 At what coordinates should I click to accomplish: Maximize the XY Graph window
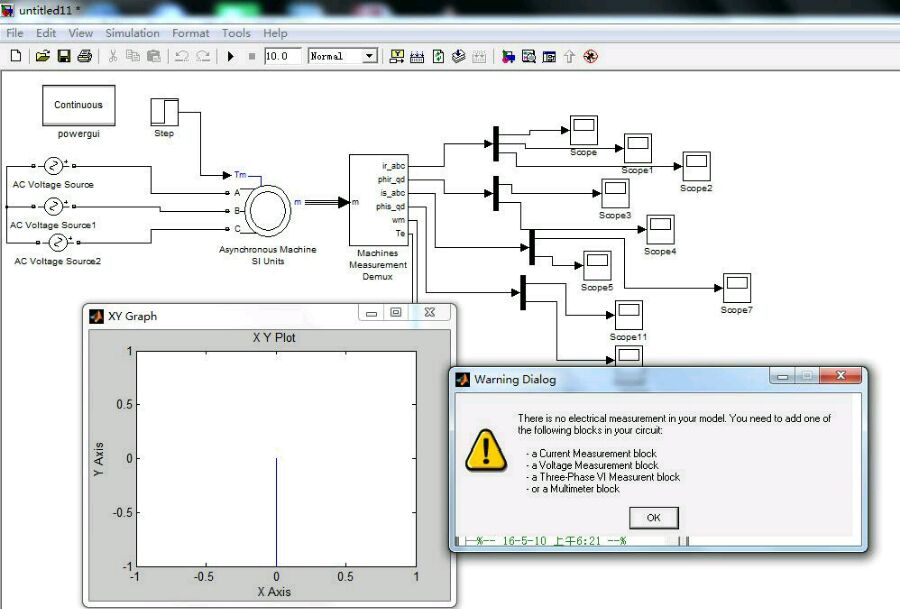395,312
